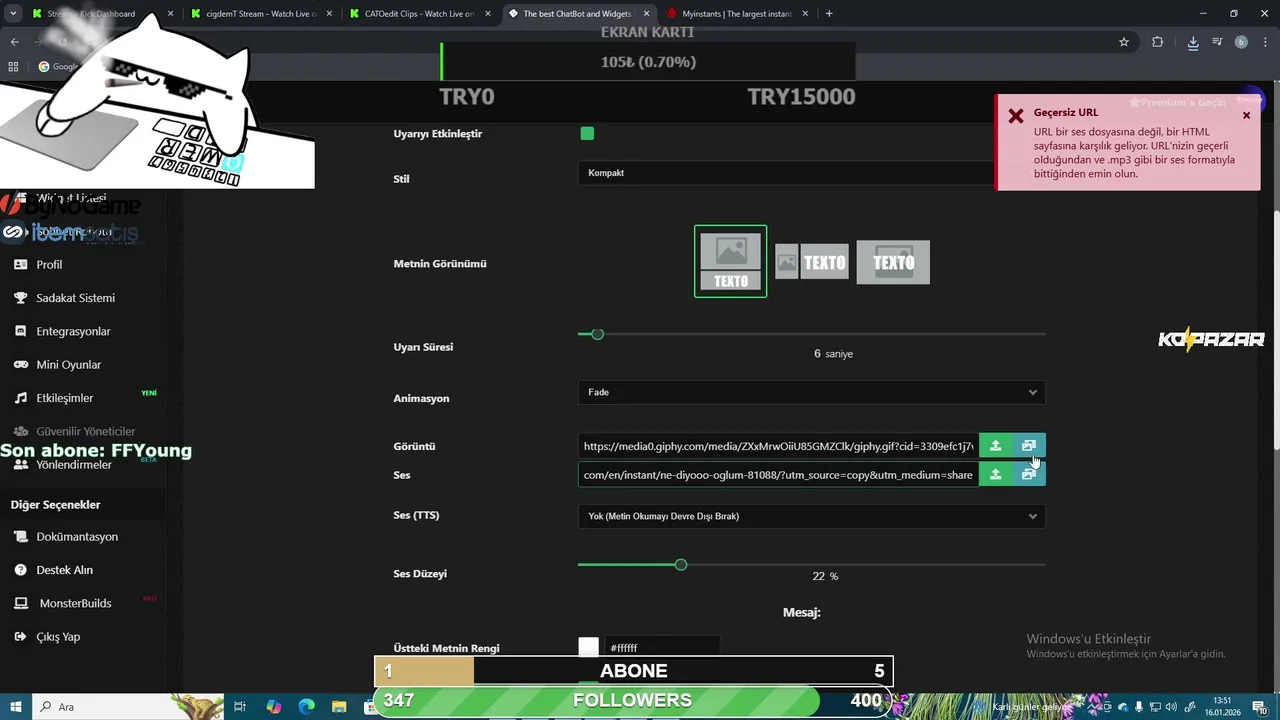
Task: Bookmark this page with the star icon
Action: click(1124, 42)
